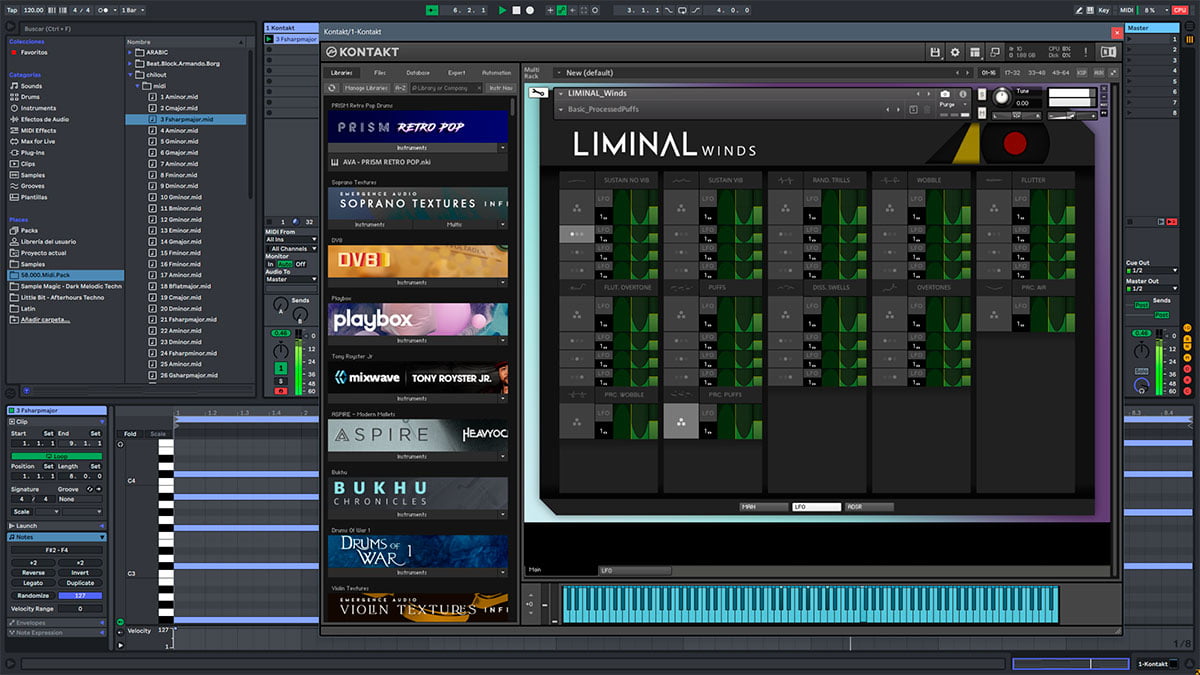Open the Cue Out dropdown
The width and height of the screenshot is (1200, 675).
[x=1150, y=270]
